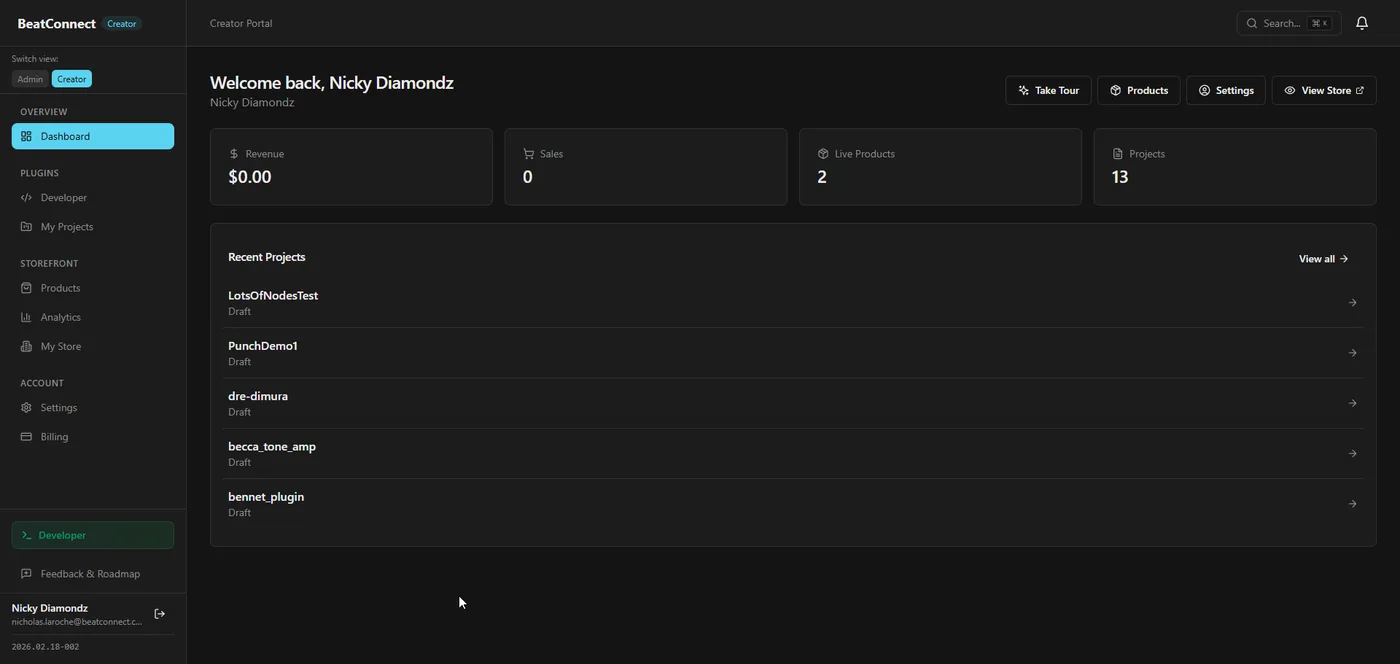Click the Billing card icon
The height and width of the screenshot is (664, 1400).
click(25, 437)
